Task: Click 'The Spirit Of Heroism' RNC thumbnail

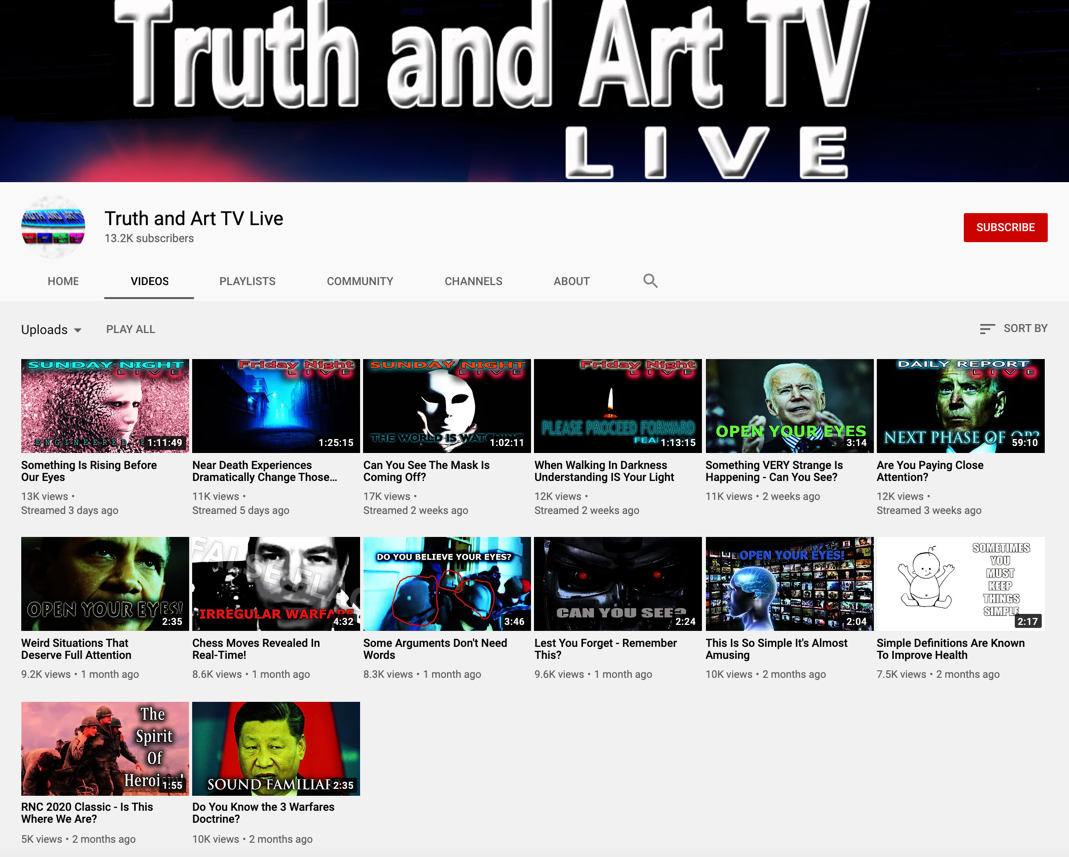Action: [105, 748]
